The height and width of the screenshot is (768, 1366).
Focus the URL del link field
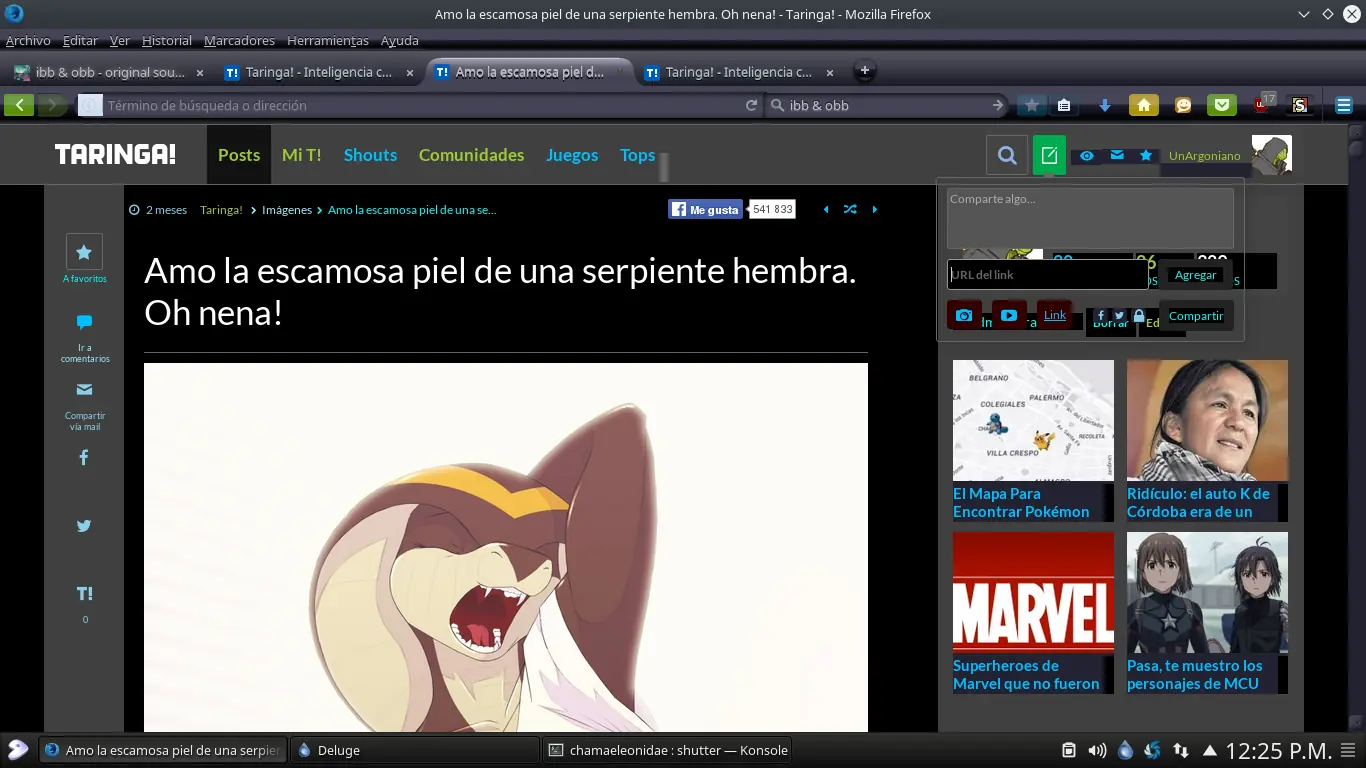coord(1047,275)
